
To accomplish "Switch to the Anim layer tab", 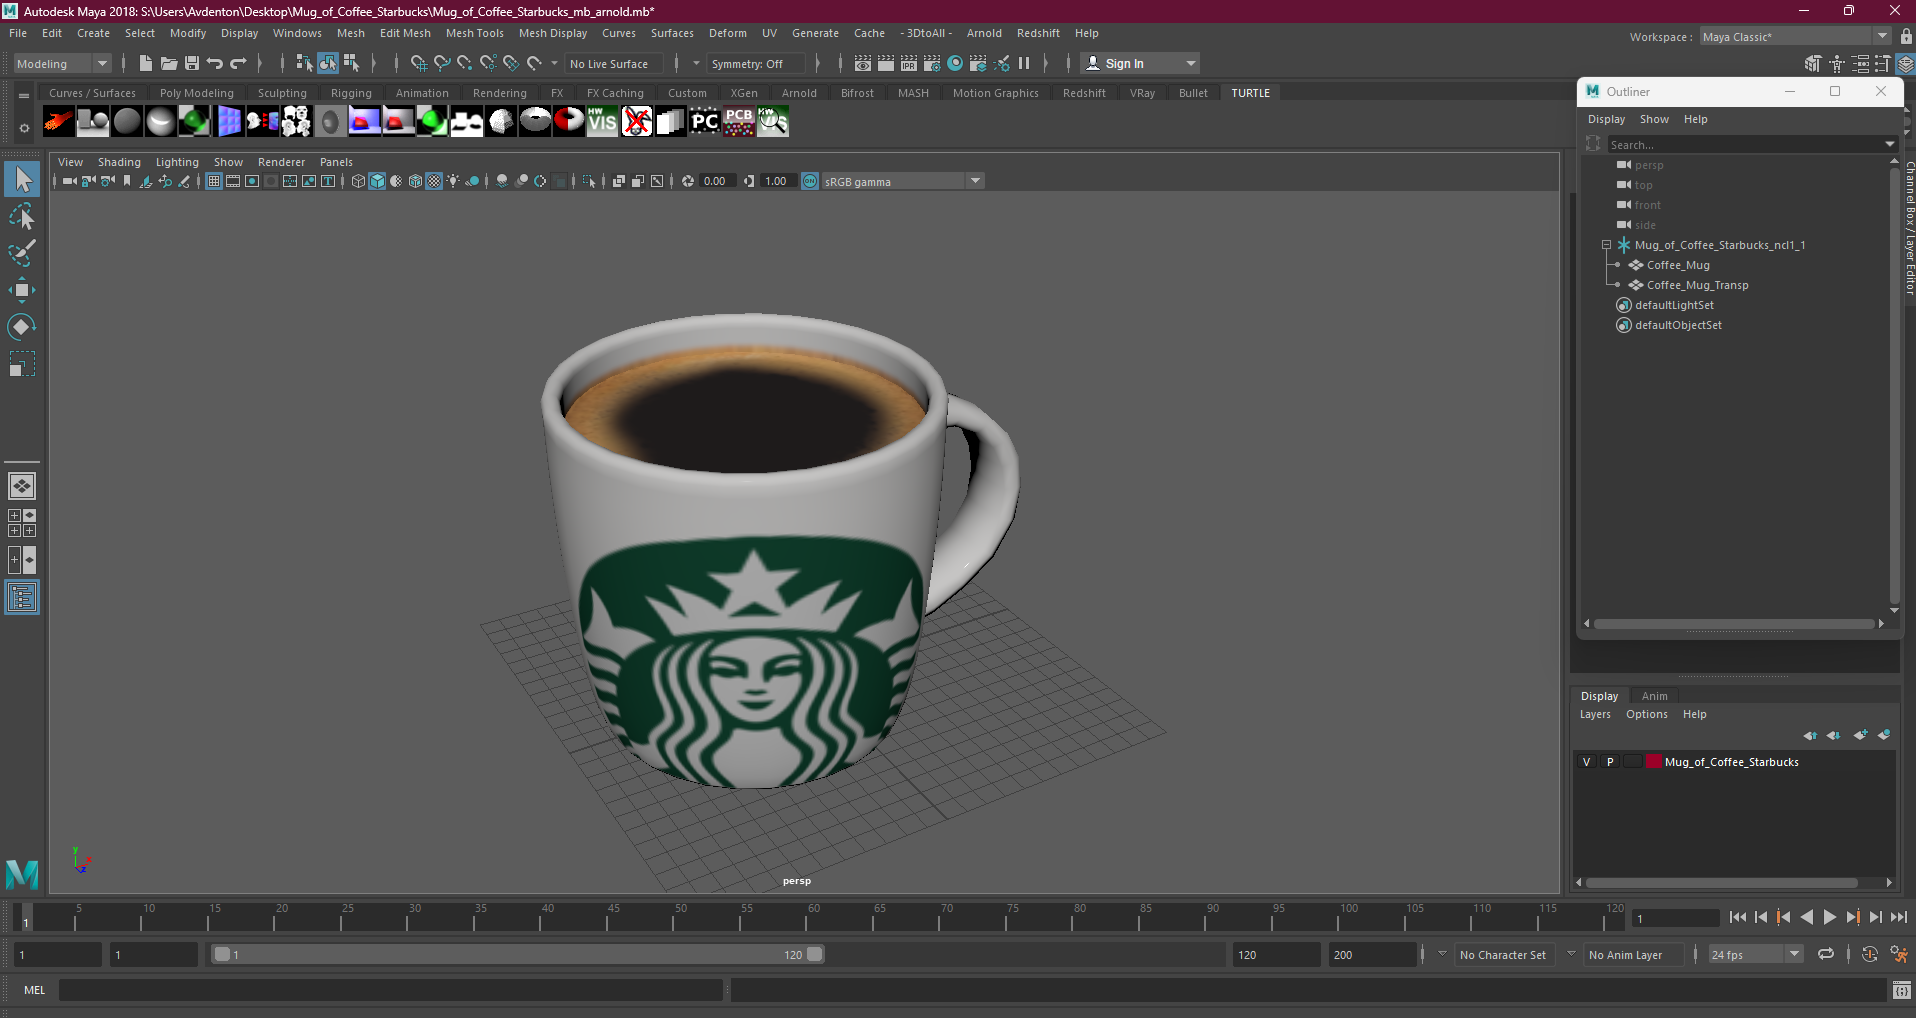I will [x=1655, y=696].
